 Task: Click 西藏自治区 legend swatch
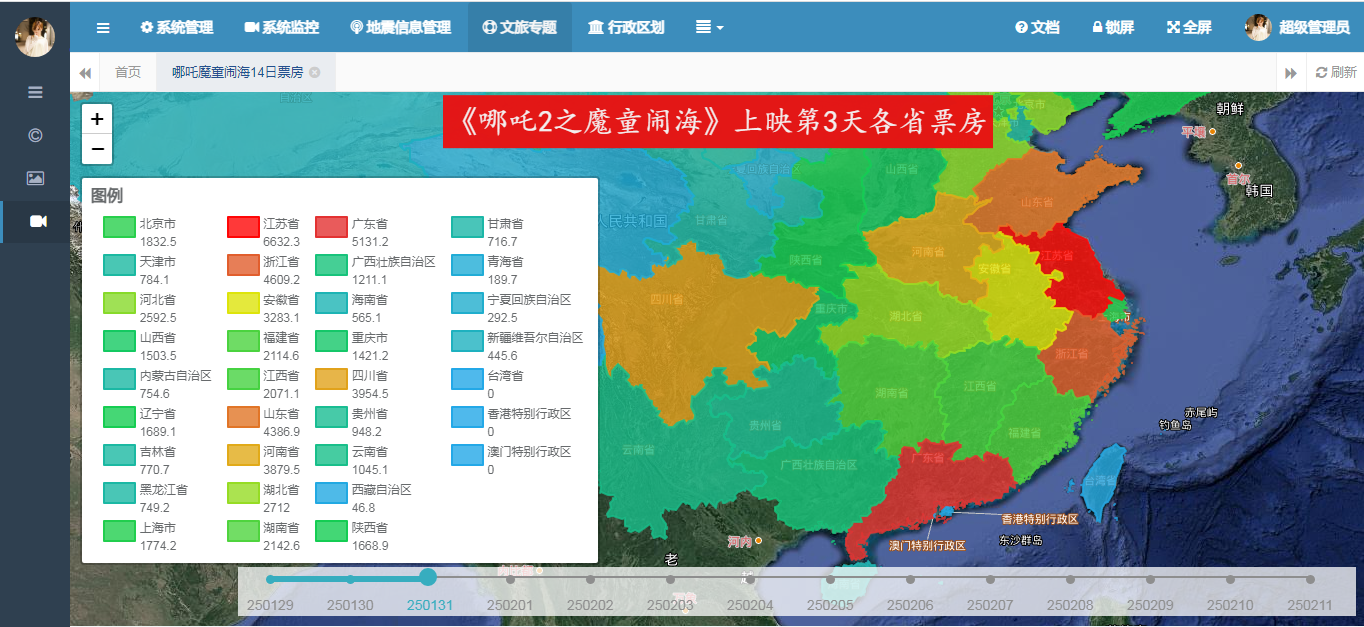[331, 493]
